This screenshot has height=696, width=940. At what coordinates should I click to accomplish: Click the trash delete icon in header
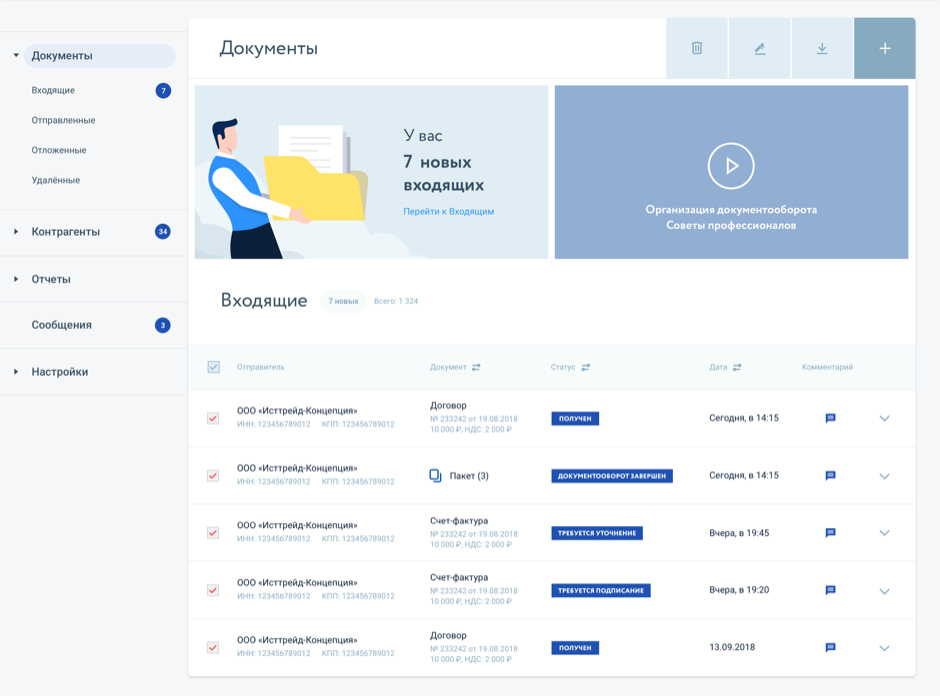(x=697, y=48)
